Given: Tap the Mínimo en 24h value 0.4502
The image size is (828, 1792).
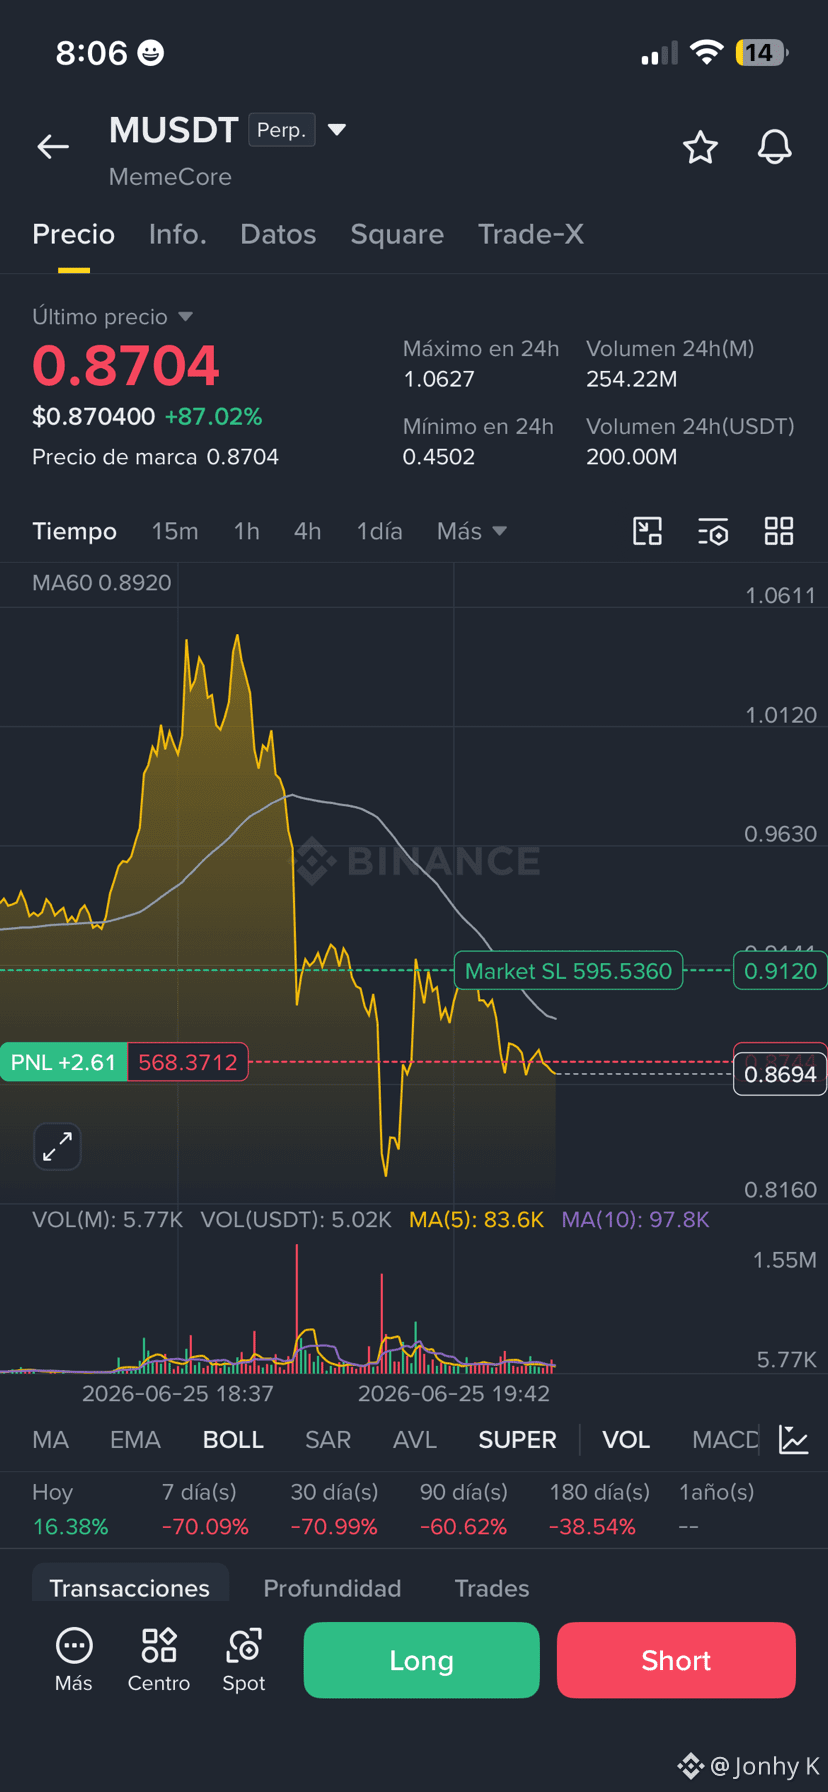Looking at the screenshot, I should pyautogui.click(x=438, y=457).
